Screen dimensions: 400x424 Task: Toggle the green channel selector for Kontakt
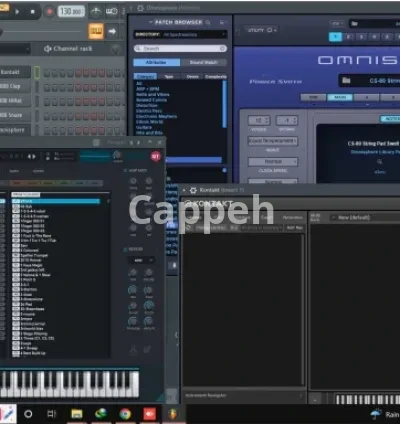(x=37, y=72)
